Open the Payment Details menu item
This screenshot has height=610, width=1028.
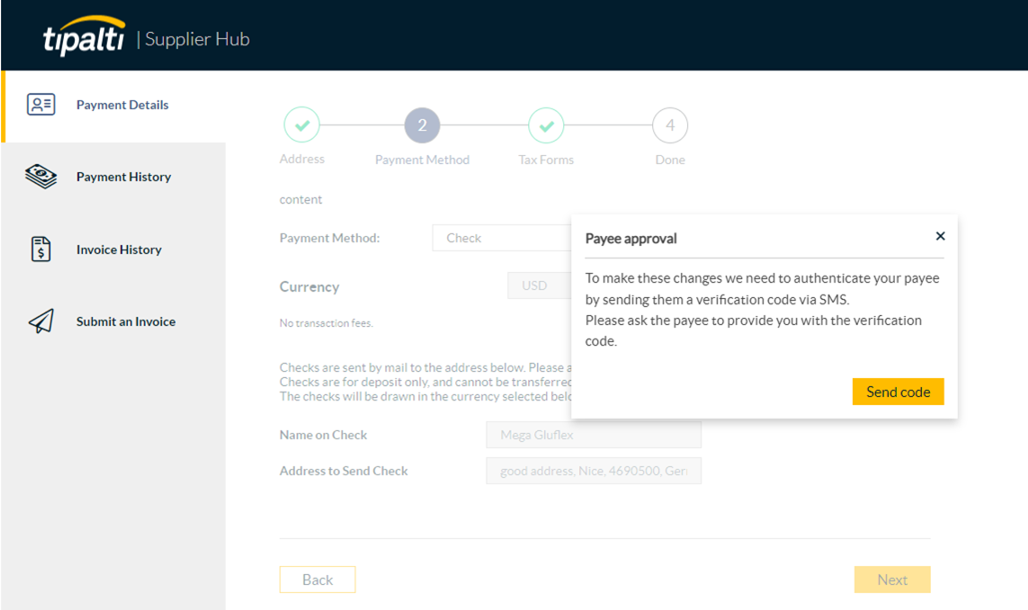113,106
